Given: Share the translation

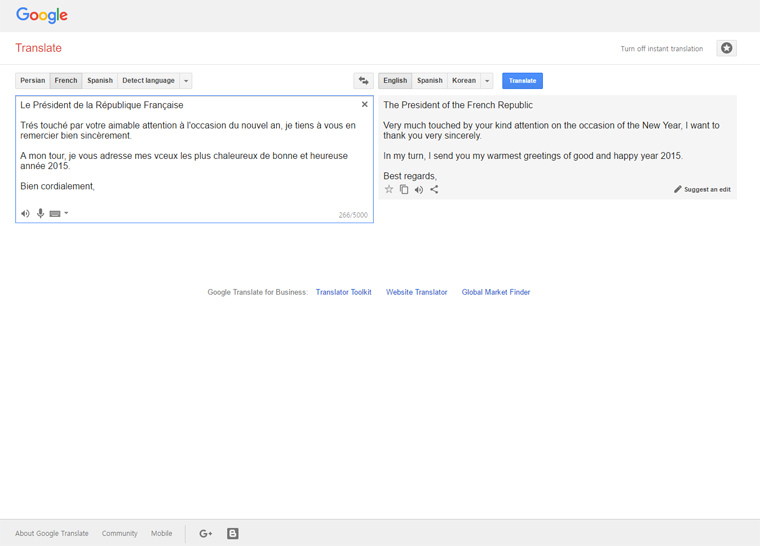Looking at the screenshot, I should click(x=434, y=189).
